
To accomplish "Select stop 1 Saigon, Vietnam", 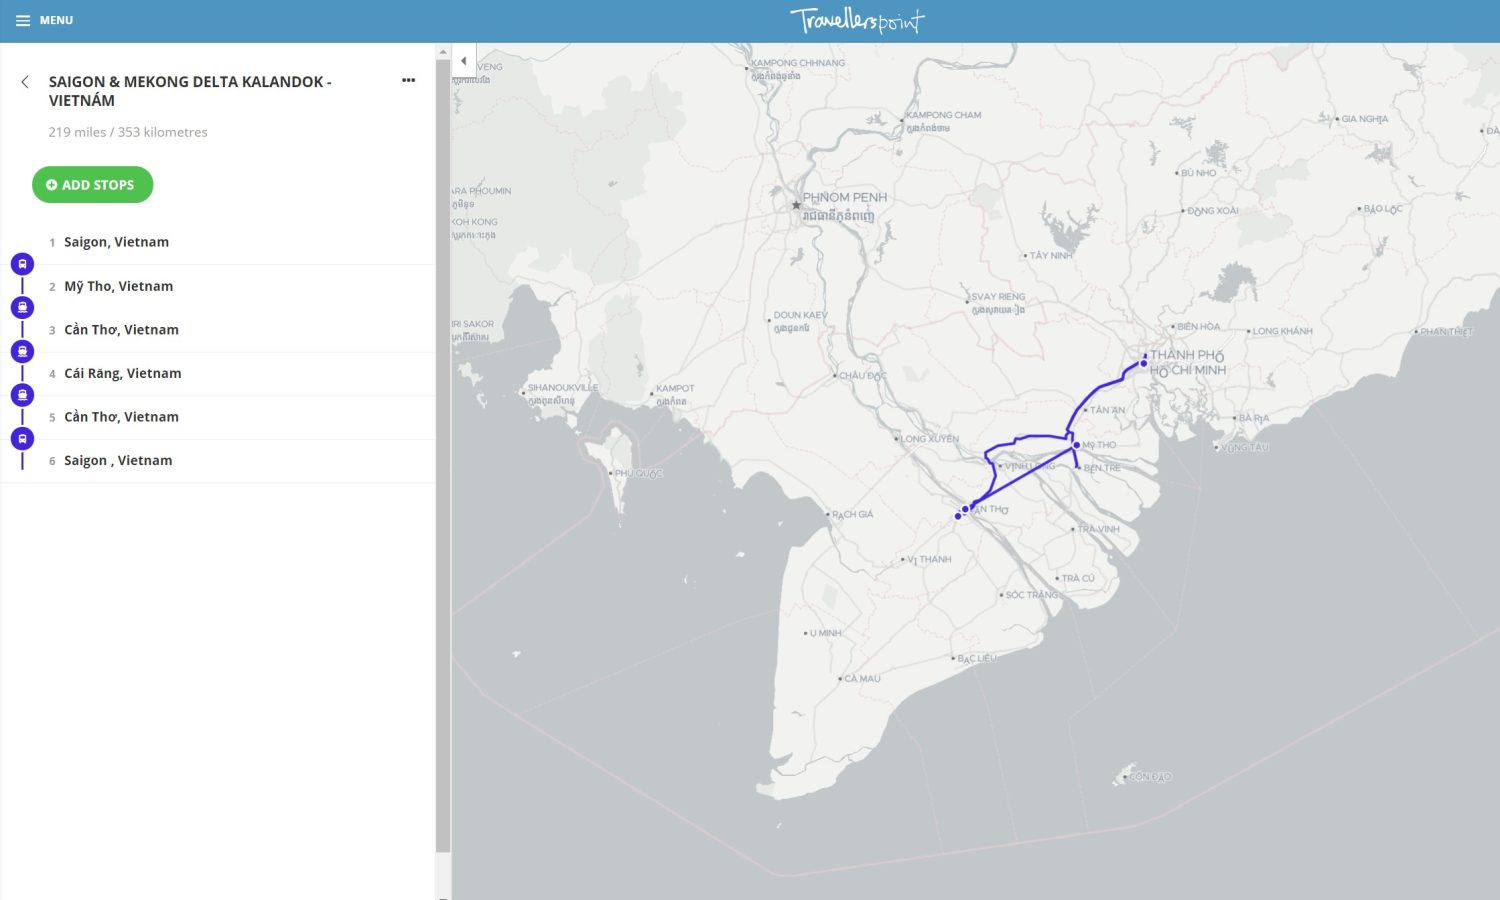I will click(116, 242).
